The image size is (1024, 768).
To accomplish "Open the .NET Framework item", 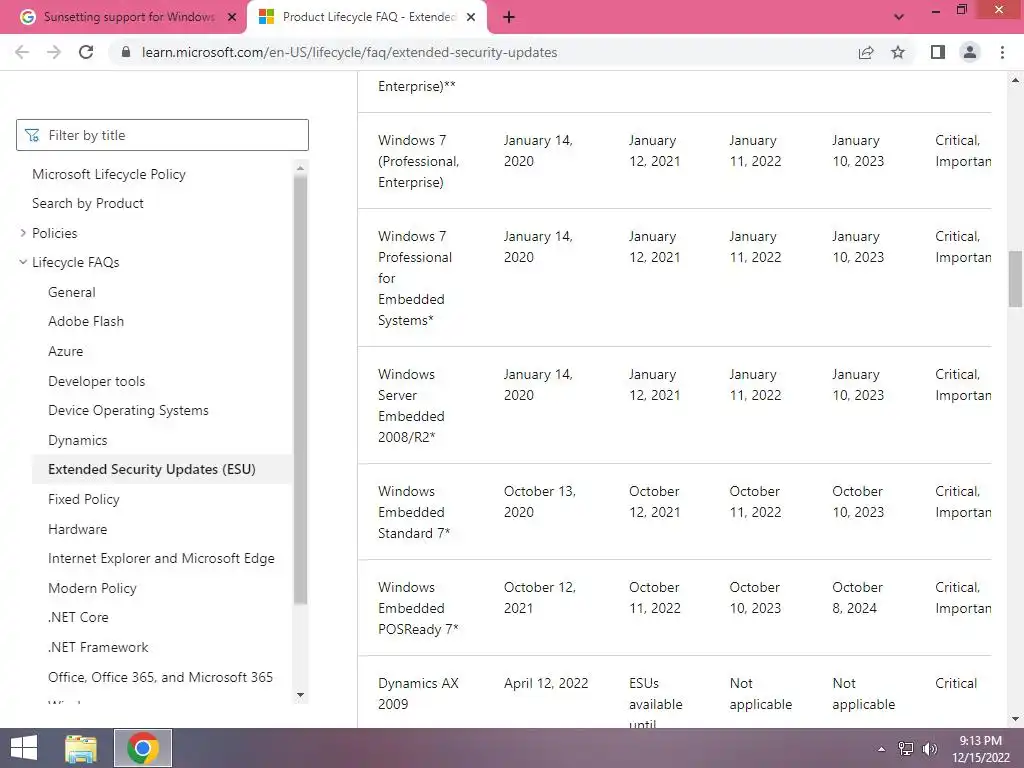I will [98, 647].
